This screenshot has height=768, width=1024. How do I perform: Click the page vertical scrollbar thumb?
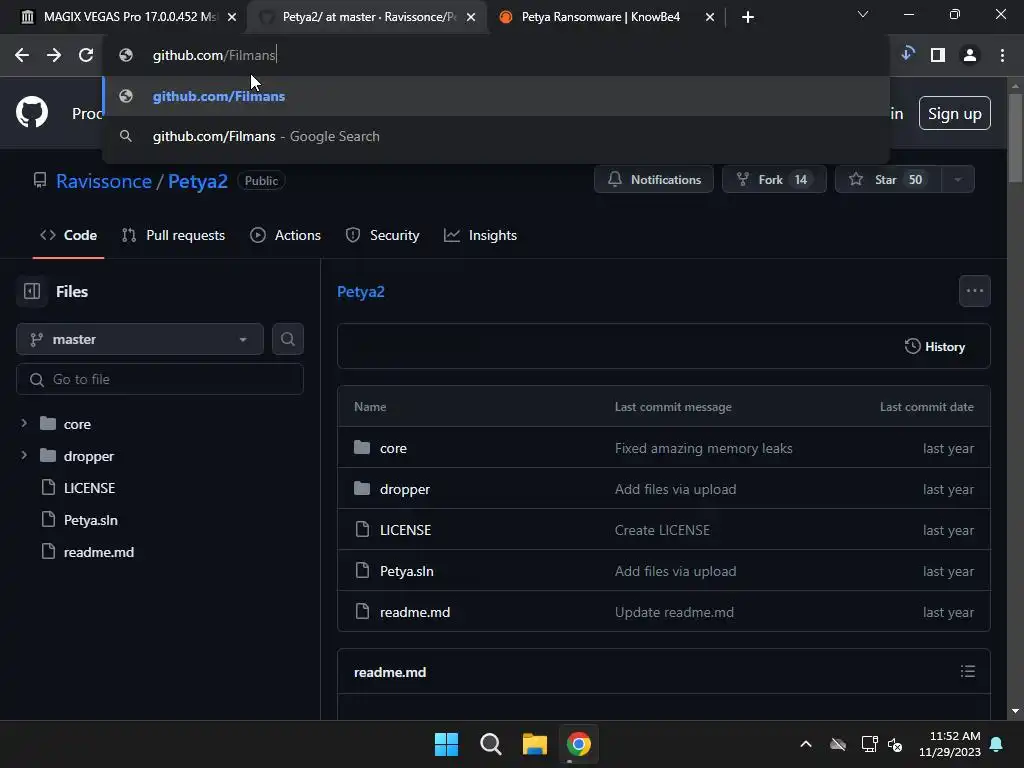pos(1014,138)
